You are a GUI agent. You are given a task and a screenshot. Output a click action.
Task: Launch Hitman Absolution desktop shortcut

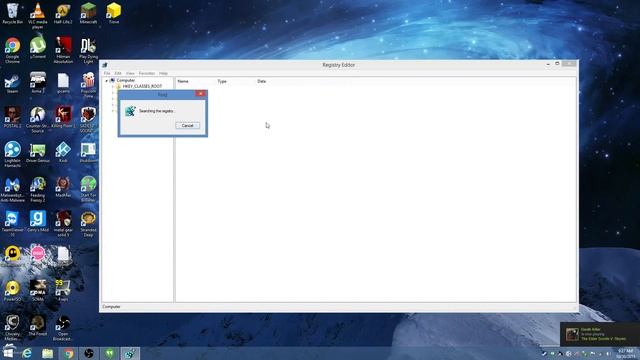tap(63, 51)
